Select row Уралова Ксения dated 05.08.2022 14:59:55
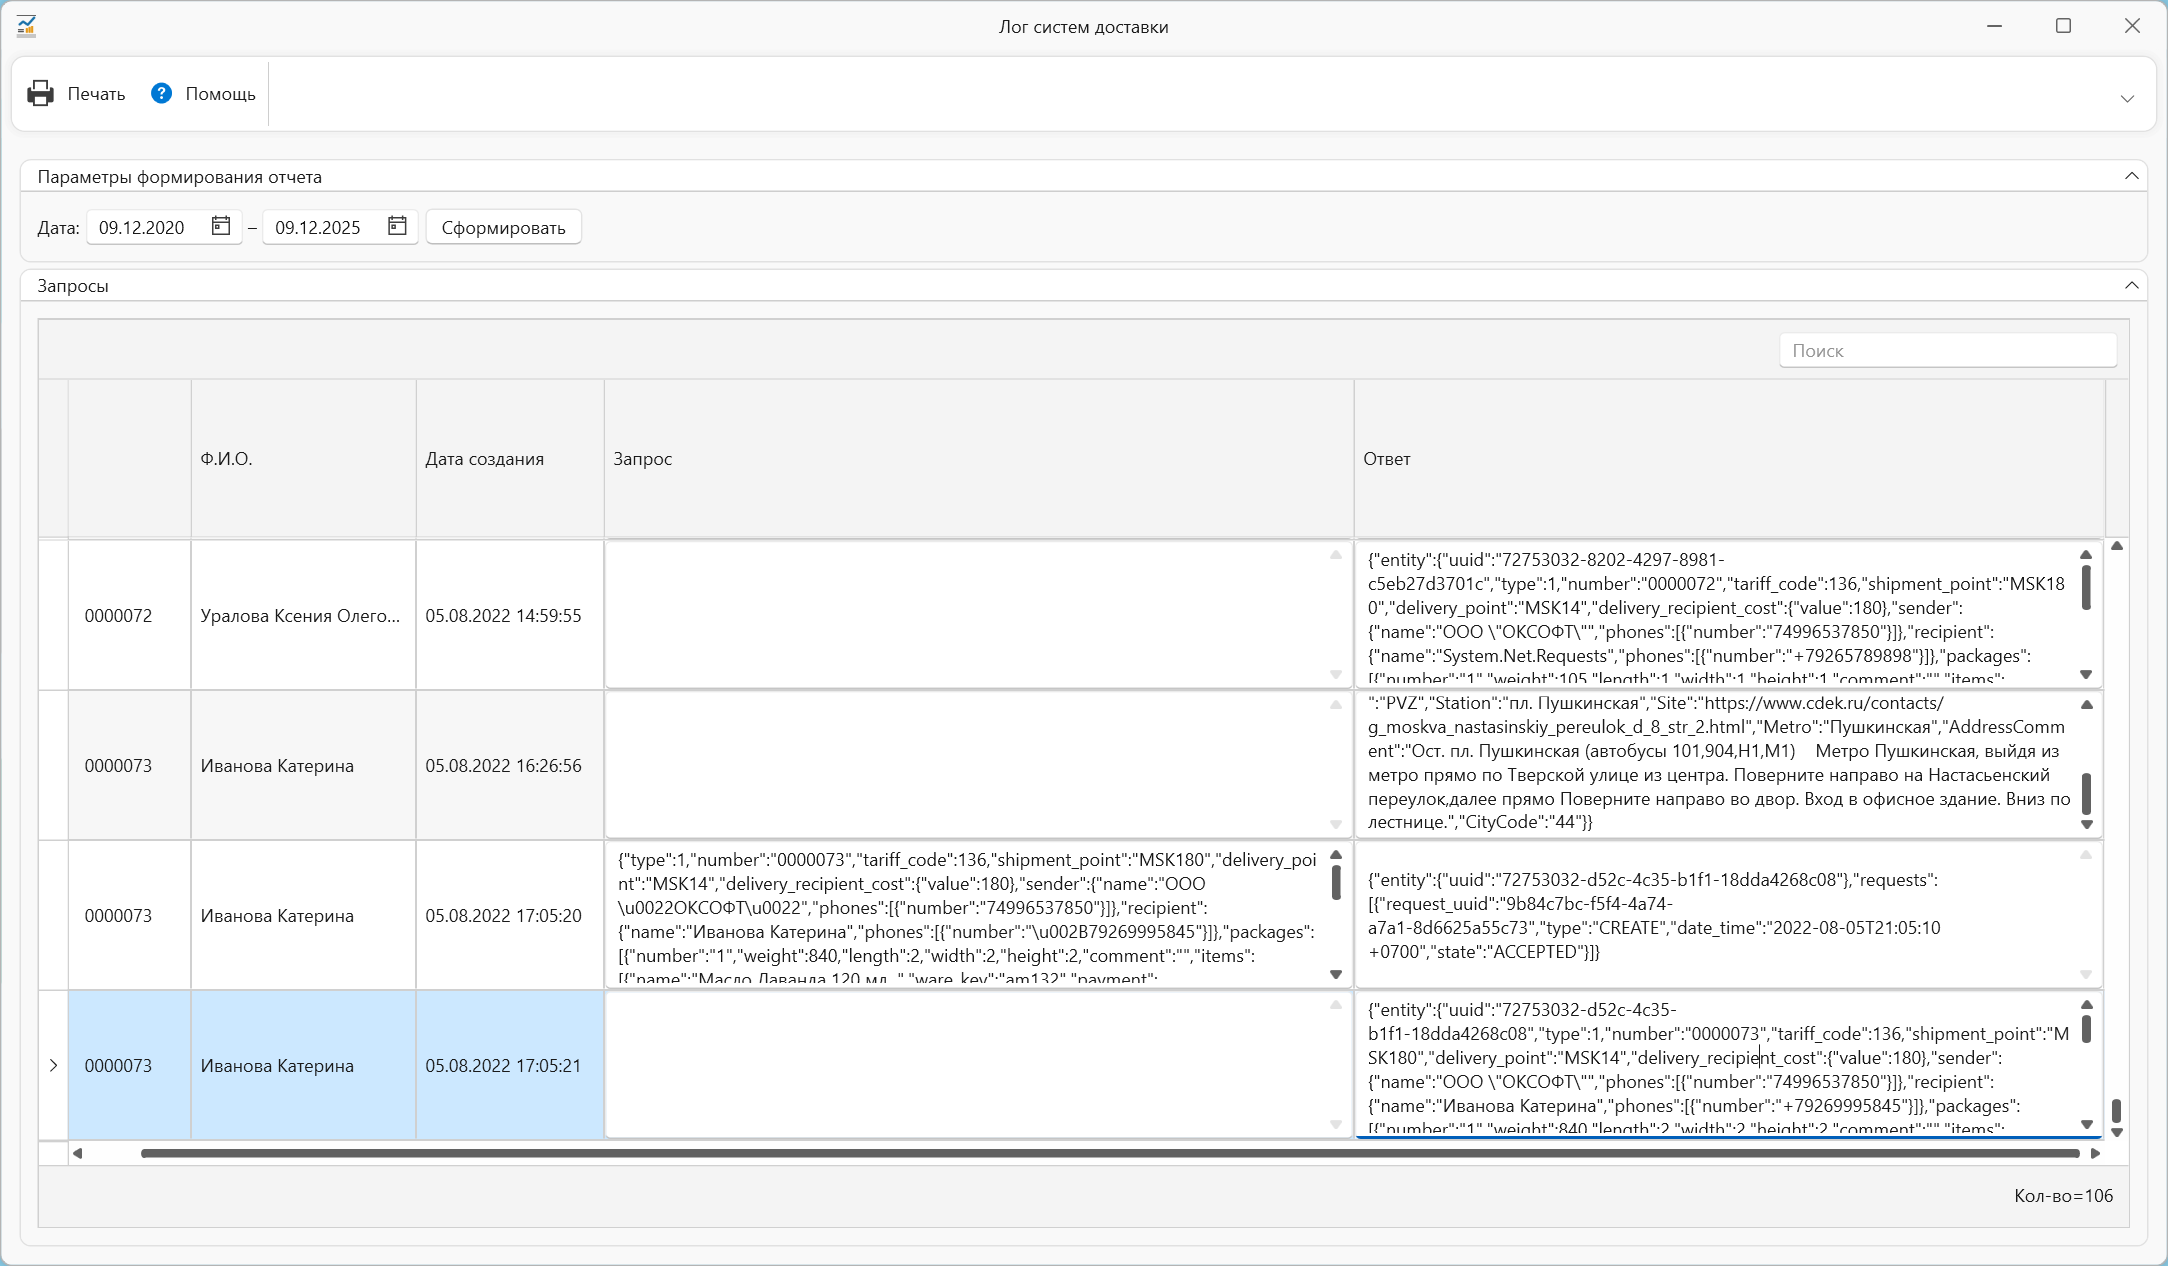 pos(300,616)
